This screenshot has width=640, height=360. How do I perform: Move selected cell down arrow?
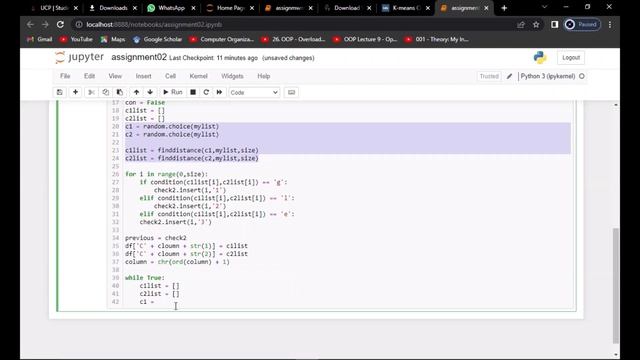(150, 92)
